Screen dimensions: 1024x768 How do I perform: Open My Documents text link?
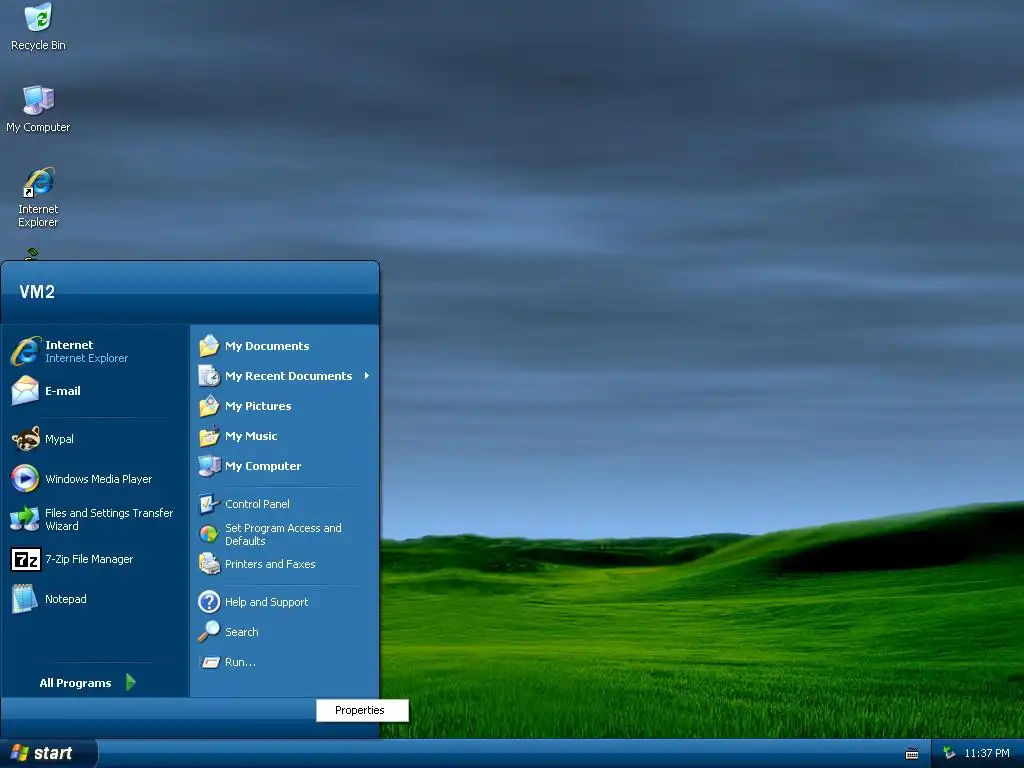[267, 346]
